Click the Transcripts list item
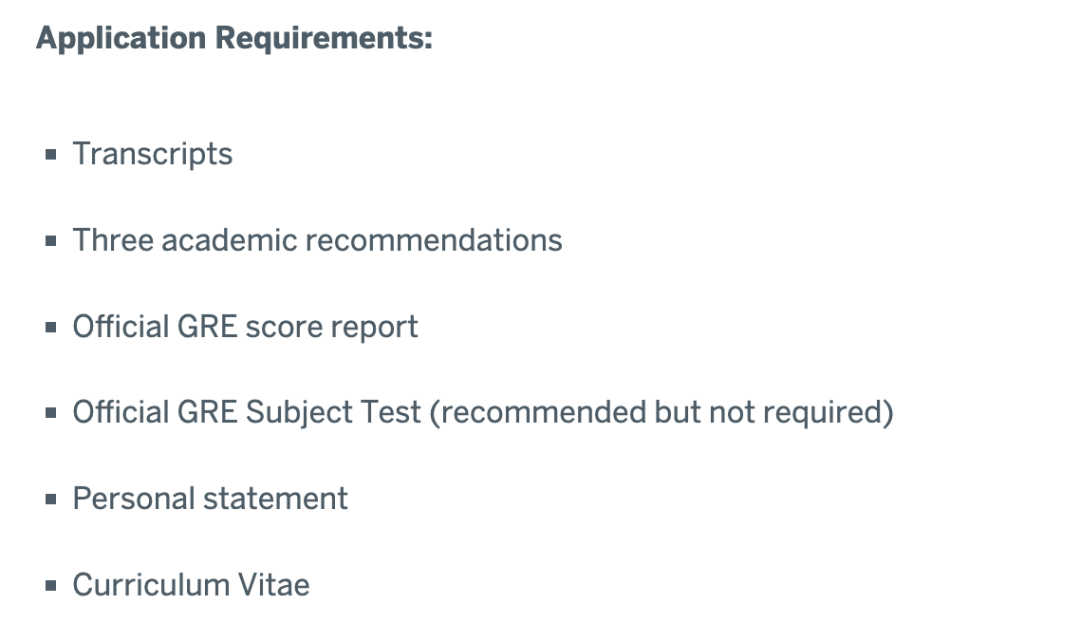The image size is (1080, 623). [x=152, y=154]
